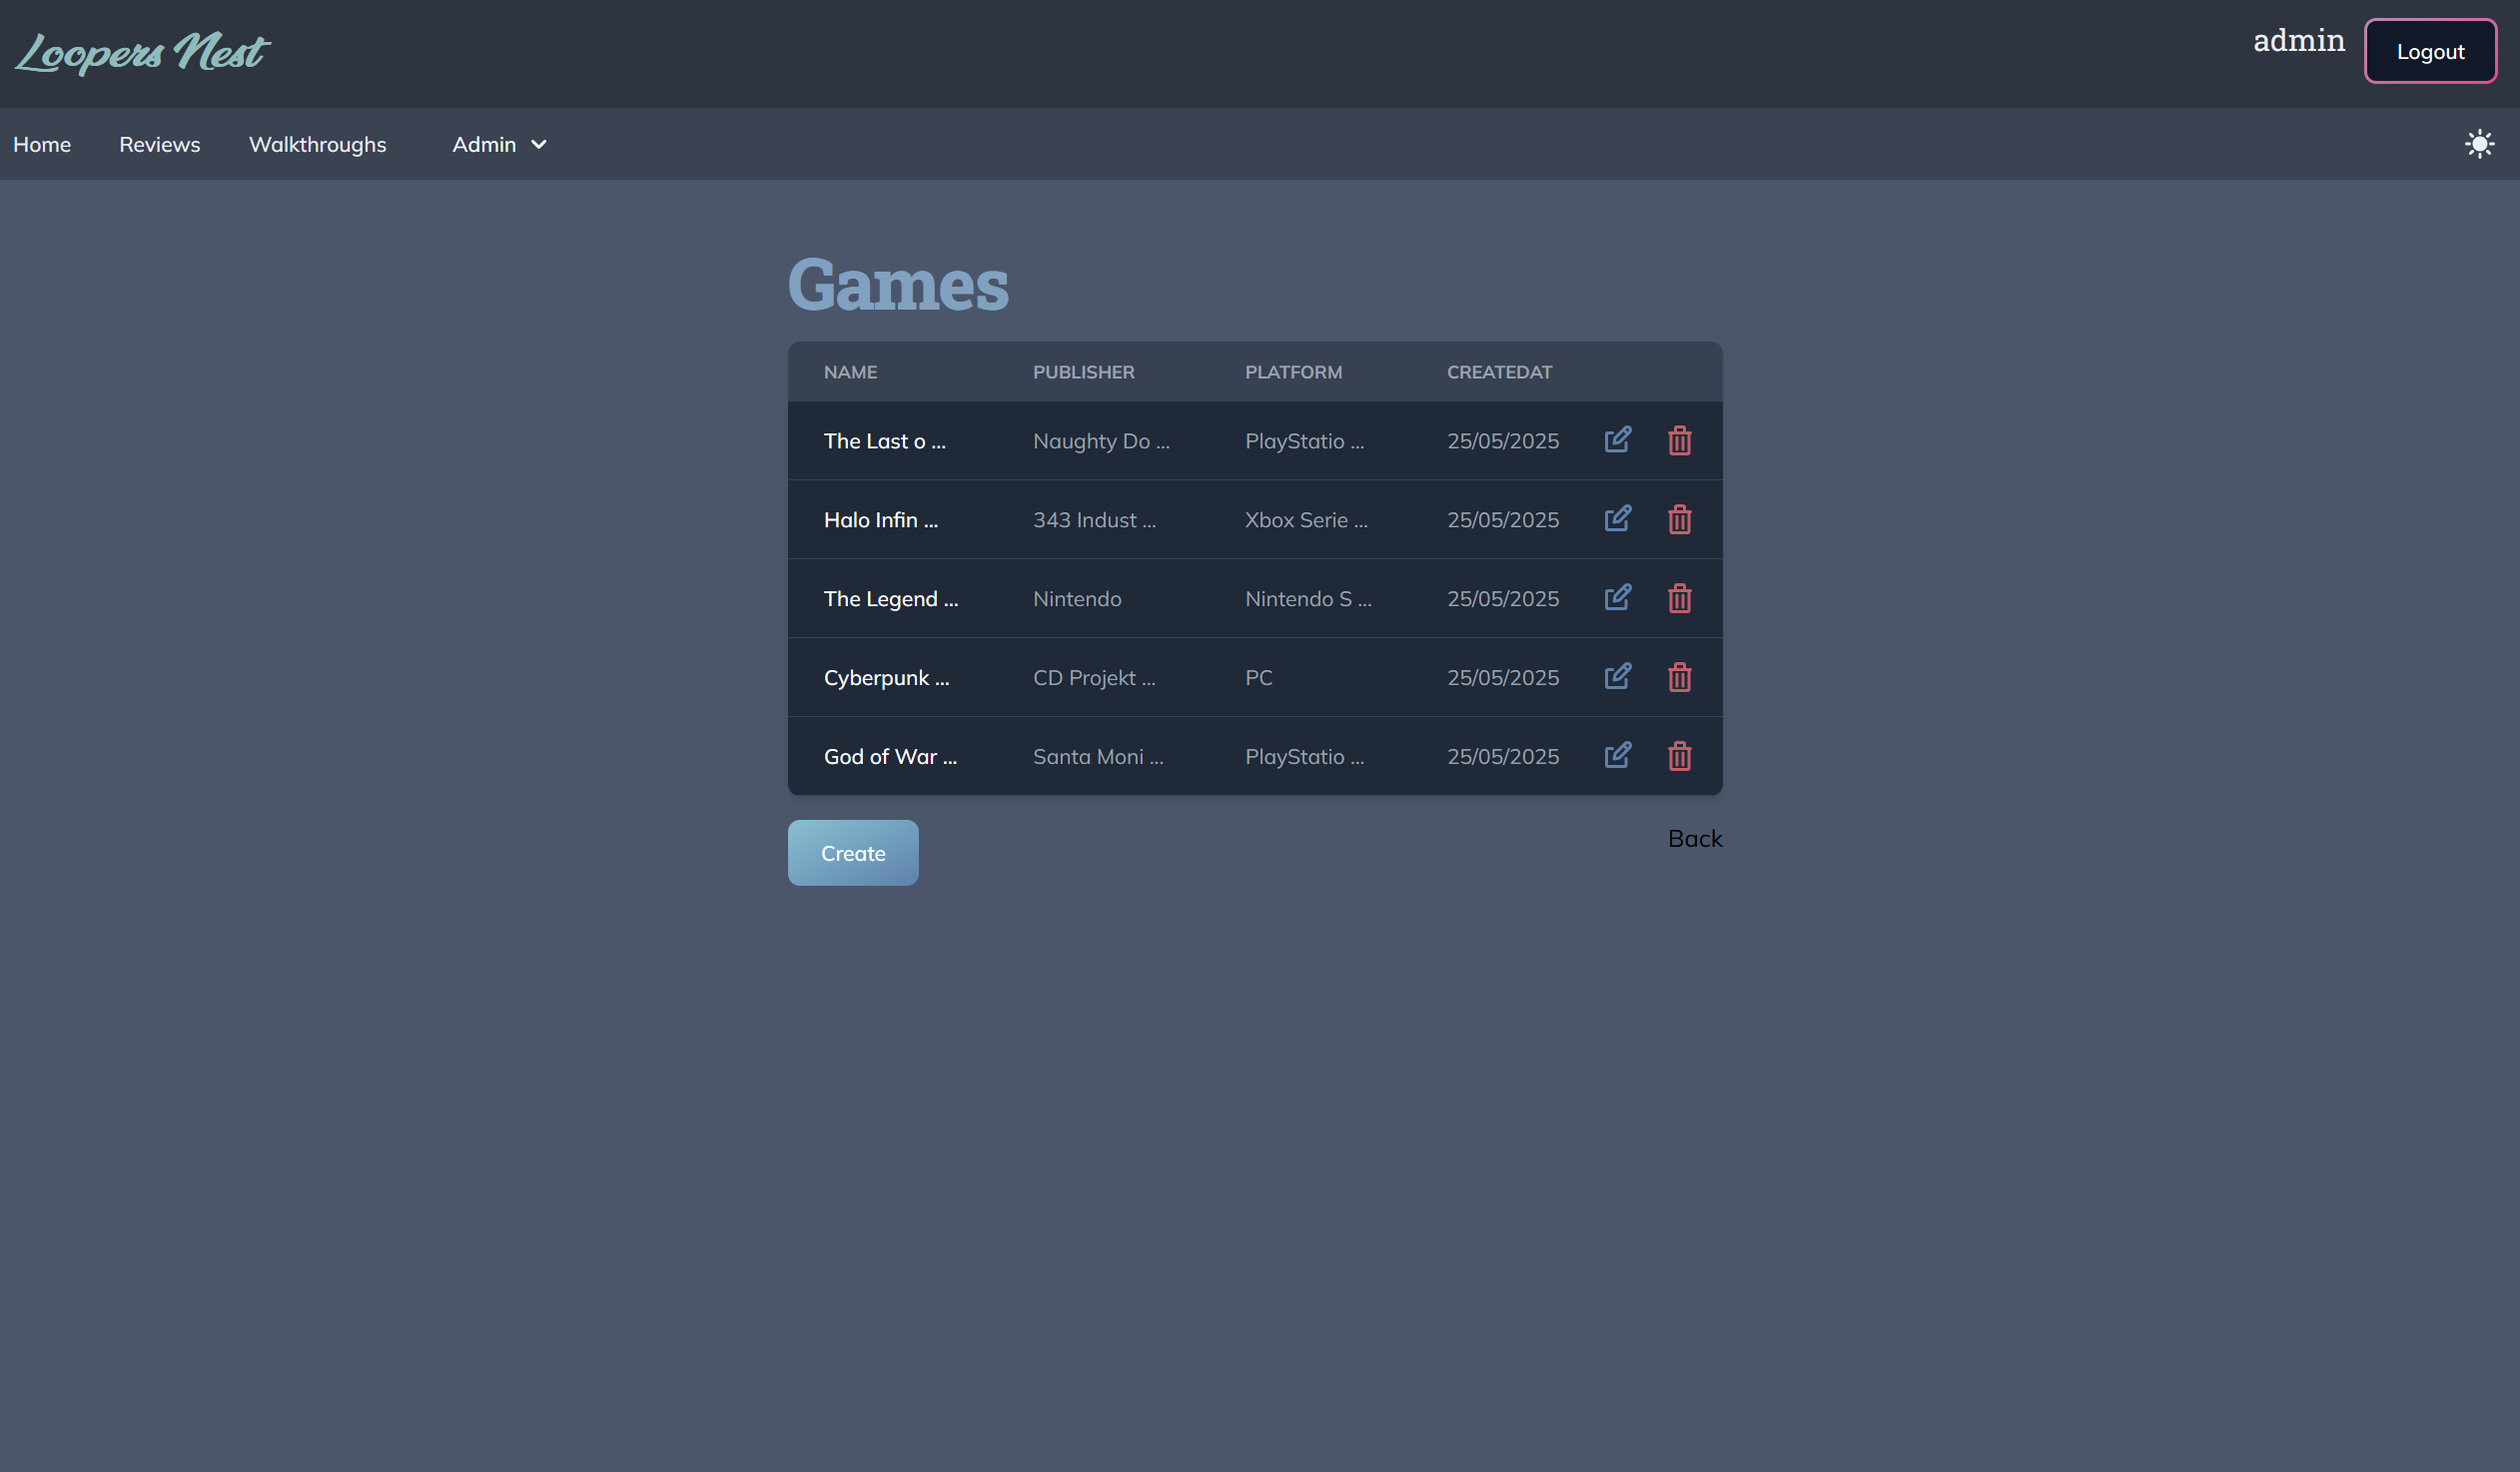Edit the Halo Infinite game entry
This screenshot has height=1472, width=2520.
1618,519
